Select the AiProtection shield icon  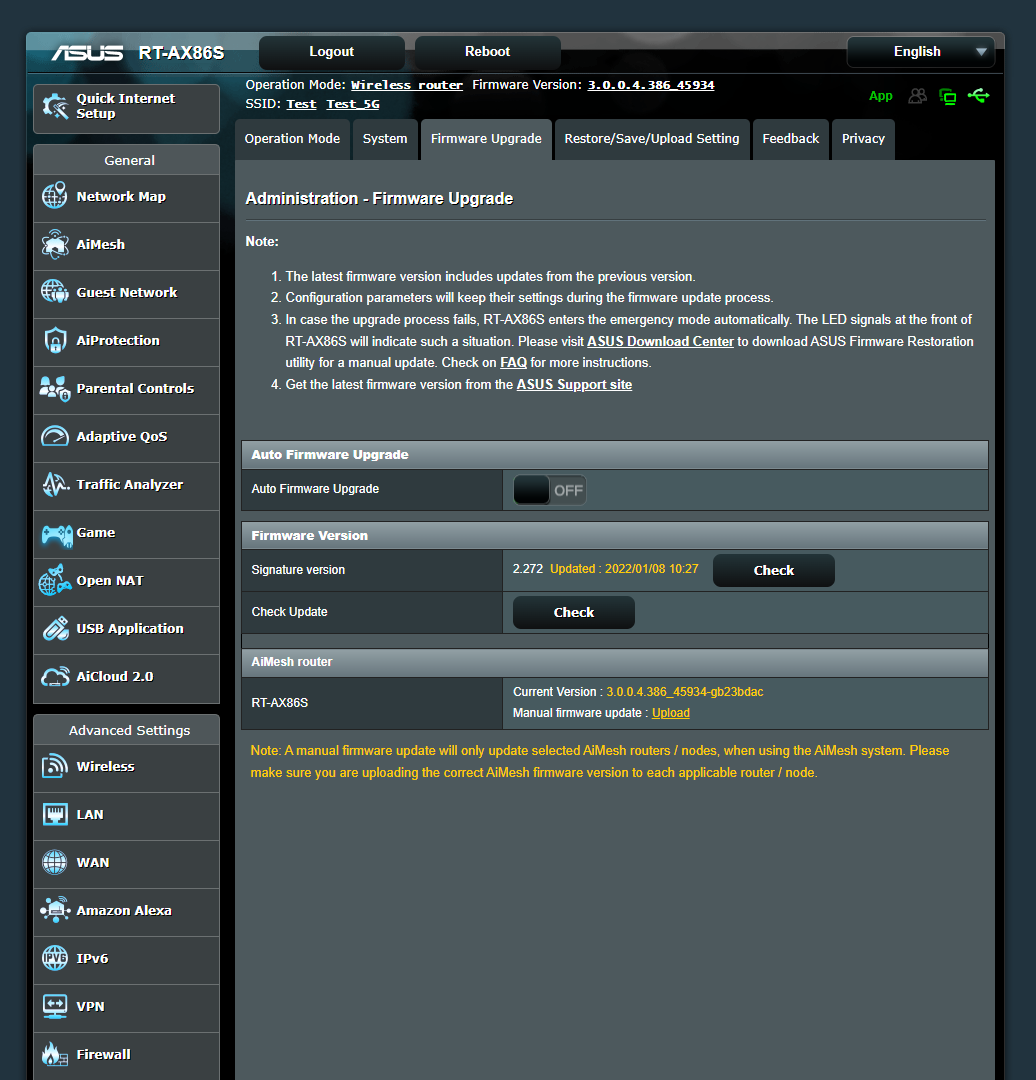click(x=54, y=340)
